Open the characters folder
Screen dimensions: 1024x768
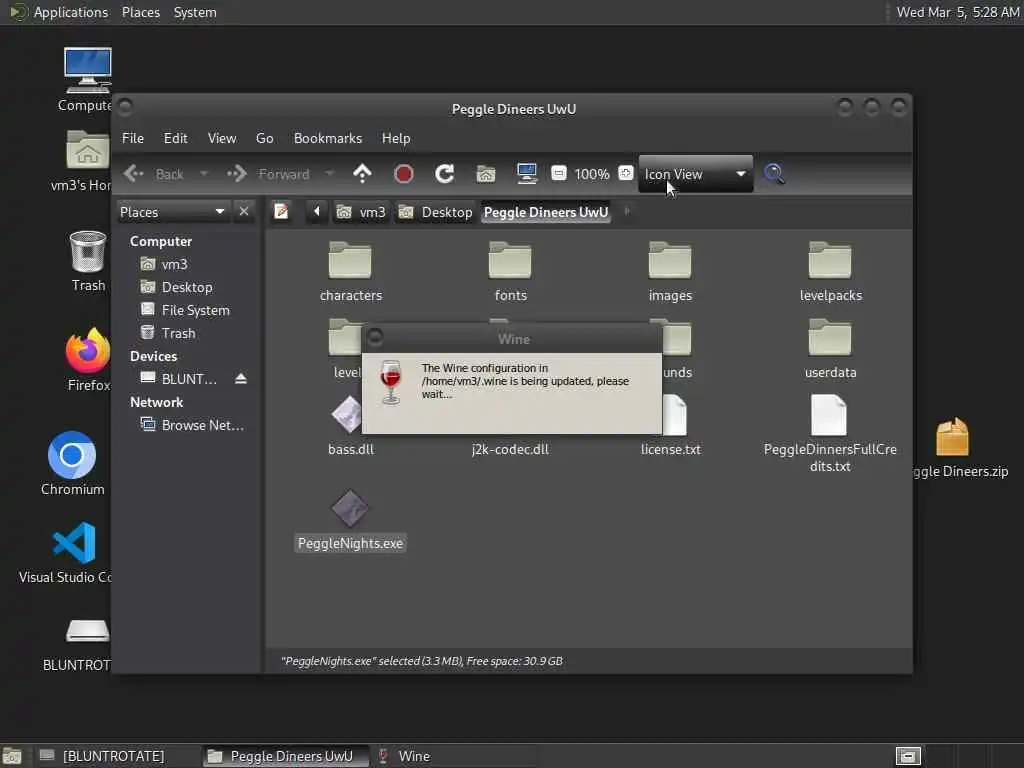click(x=351, y=272)
